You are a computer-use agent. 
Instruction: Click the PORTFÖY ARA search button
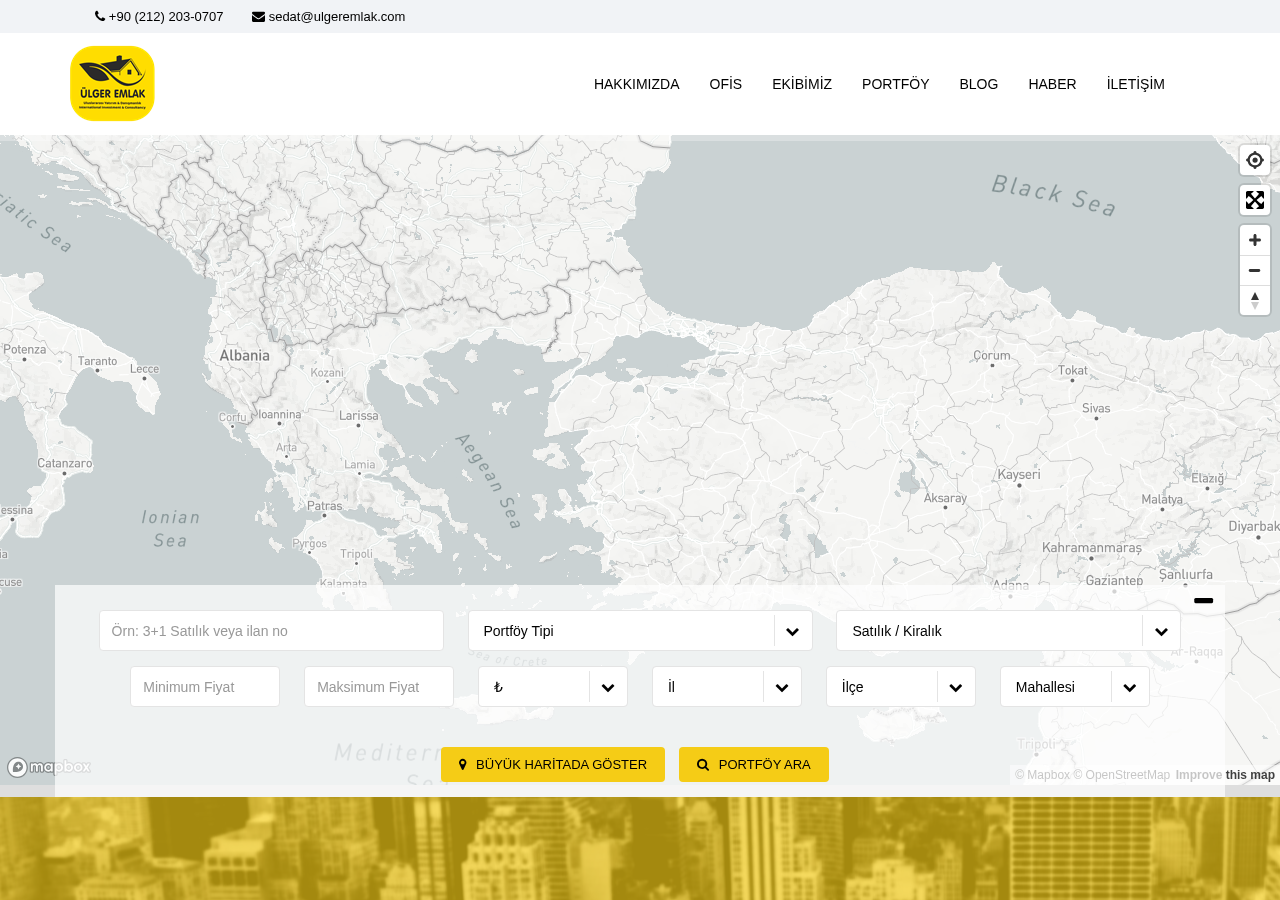point(754,765)
